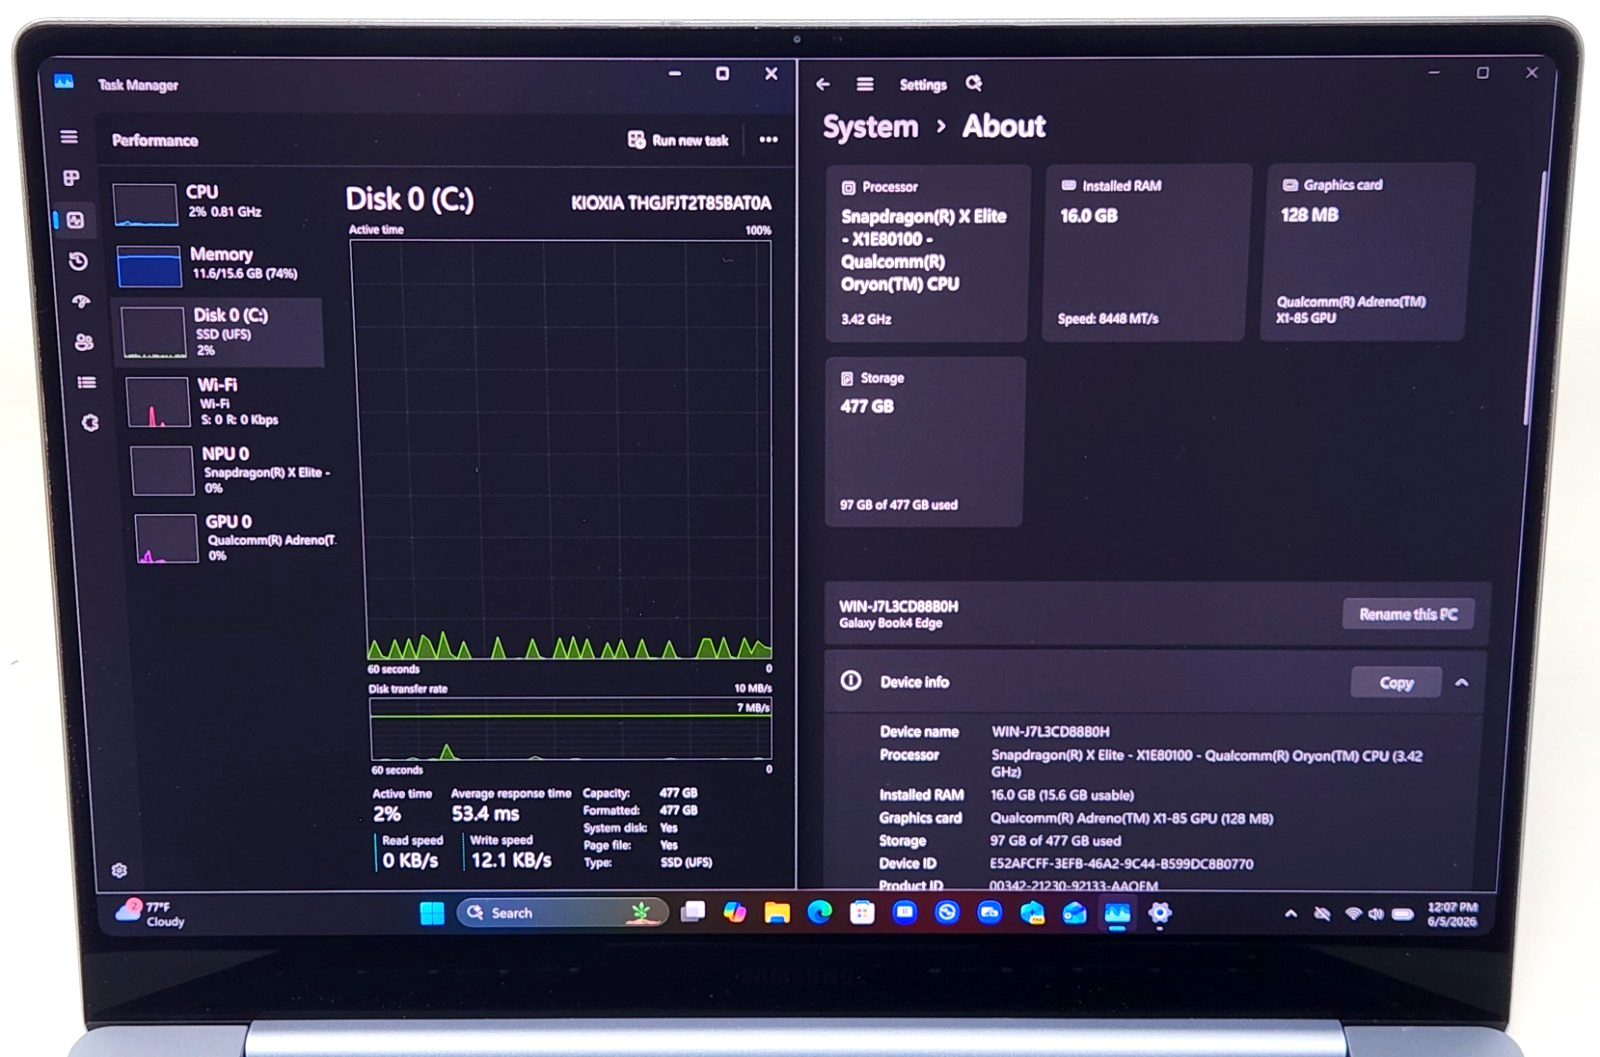The image size is (1600, 1057).
Task: Click the Installed RAM value 16.0 GB (15.6 GB usable)
Action: tap(1062, 795)
